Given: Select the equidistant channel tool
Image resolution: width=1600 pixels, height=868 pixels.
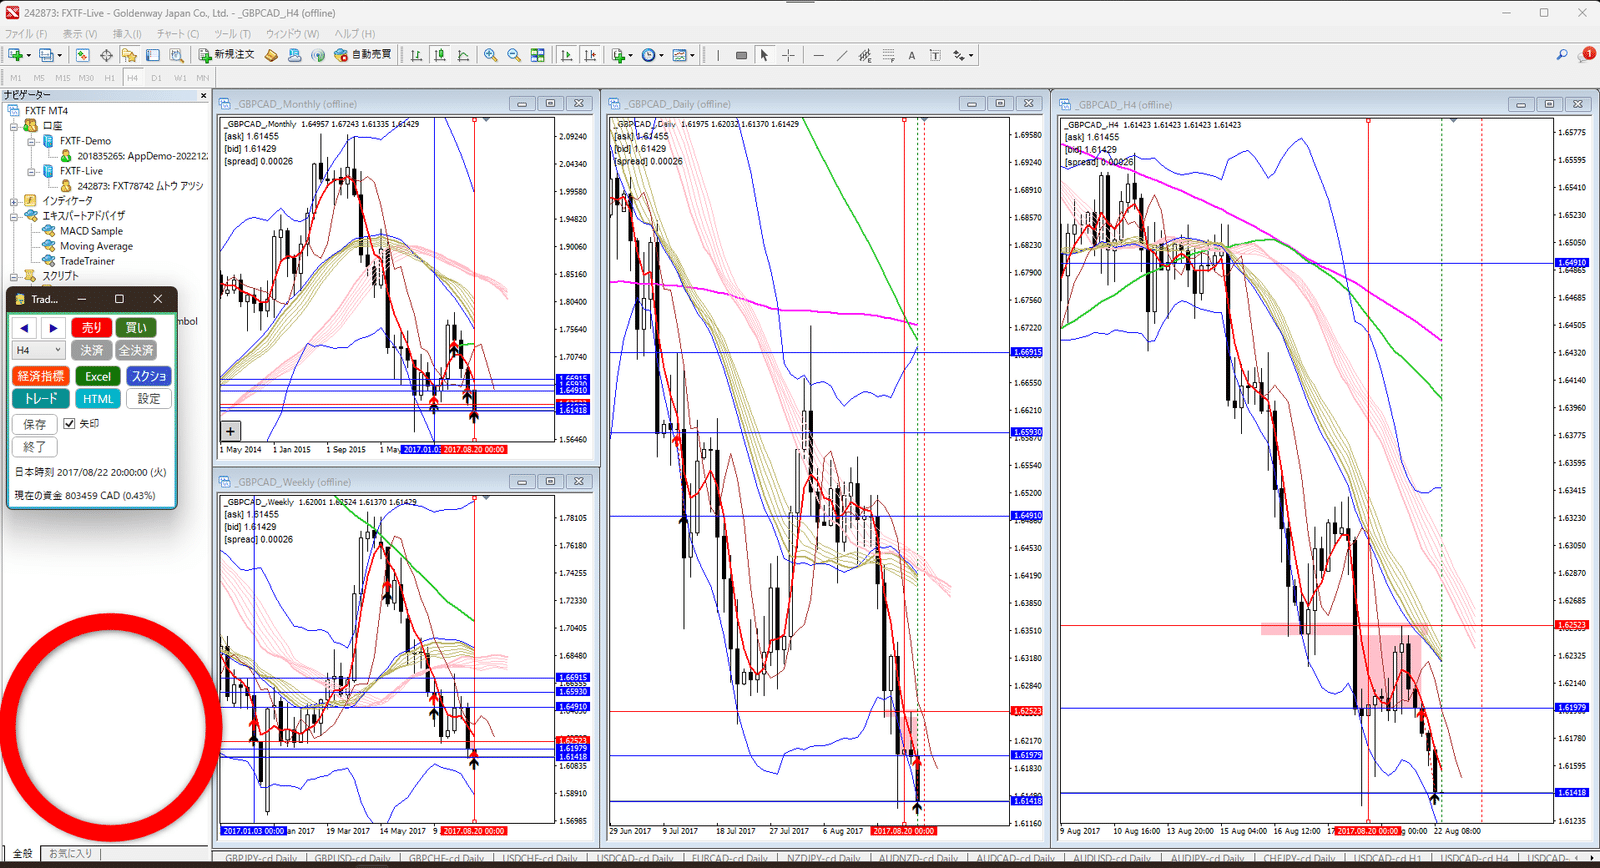Looking at the screenshot, I should tap(865, 55).
